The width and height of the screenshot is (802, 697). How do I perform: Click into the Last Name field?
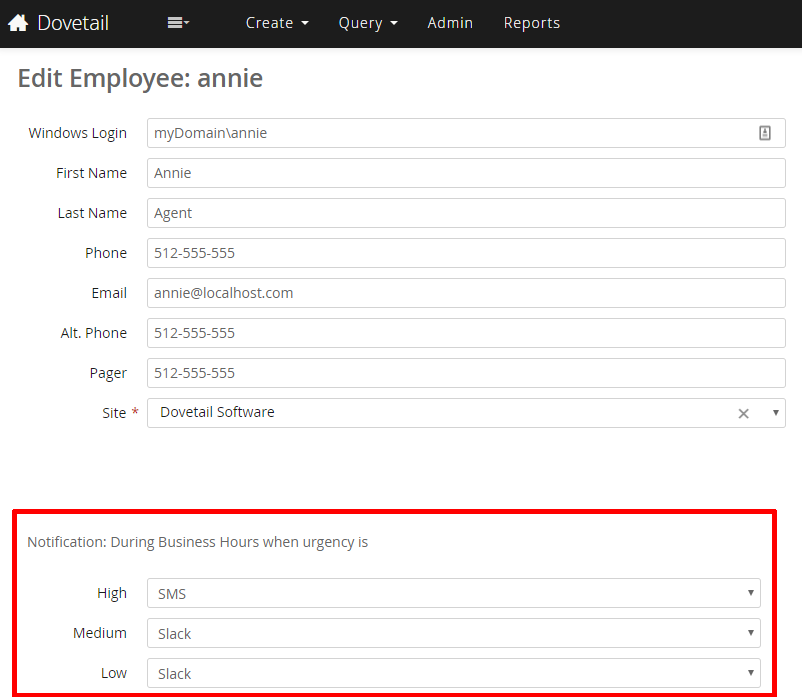466,213
